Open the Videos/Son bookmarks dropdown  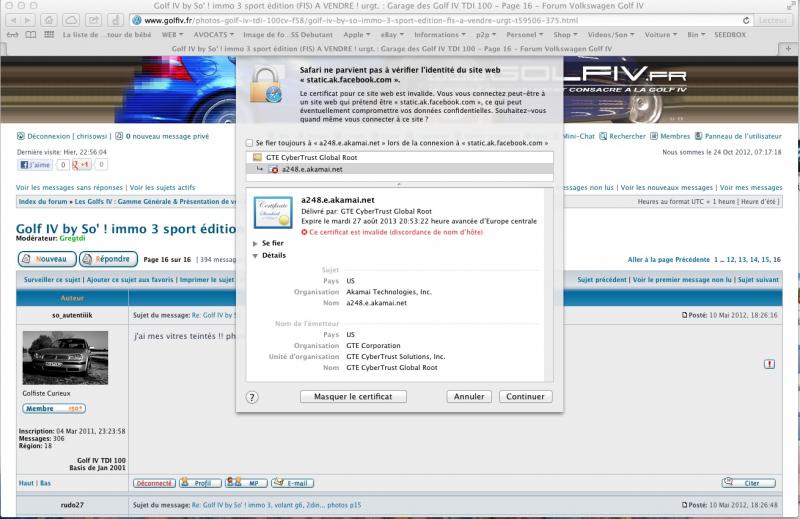click(611, 35)
